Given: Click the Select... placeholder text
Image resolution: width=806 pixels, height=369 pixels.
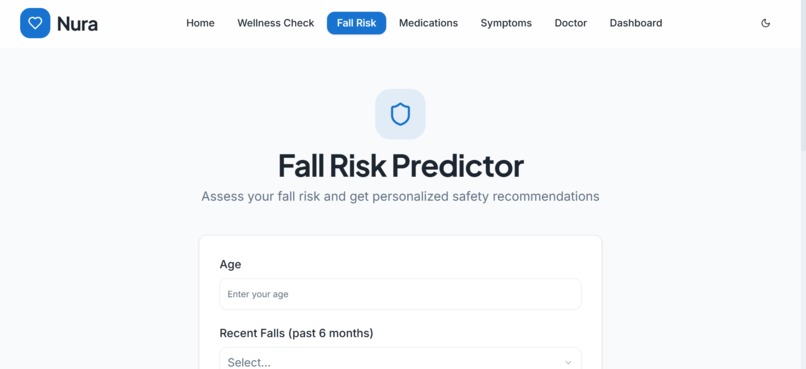Looking at the screenshot, I should (249, 362).
